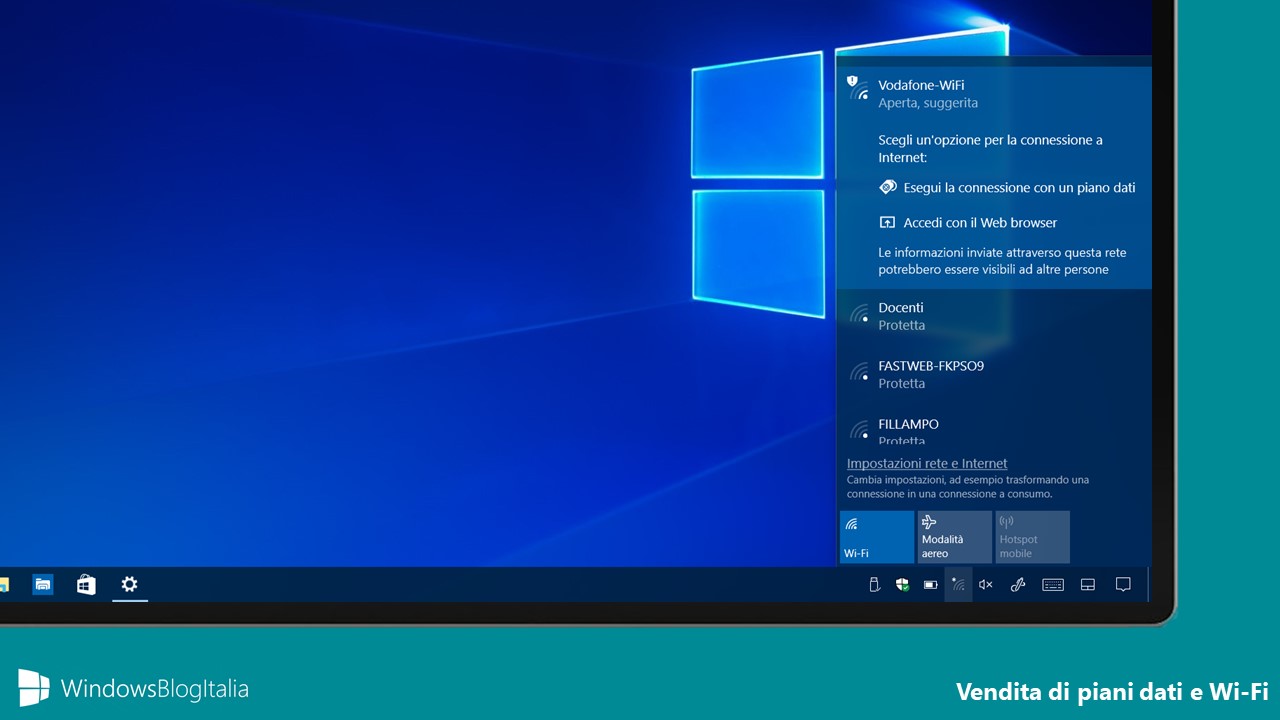Open Windows Ink Workspace pen icon

[1018, 585]
